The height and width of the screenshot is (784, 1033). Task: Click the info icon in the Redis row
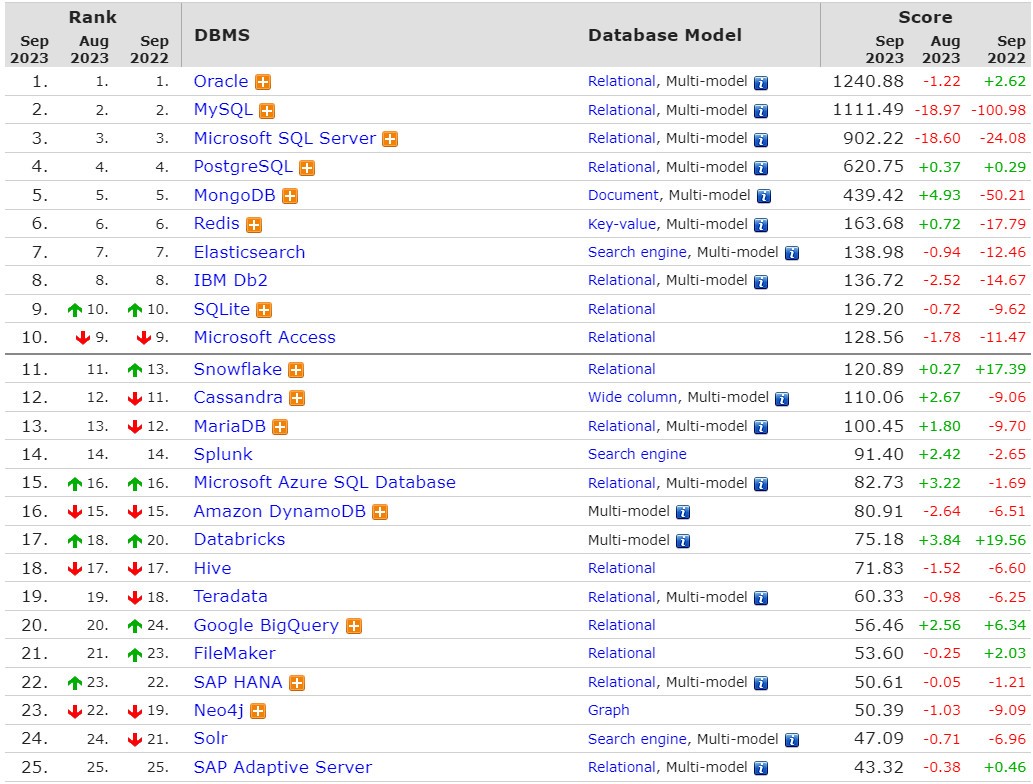(761, 225)
